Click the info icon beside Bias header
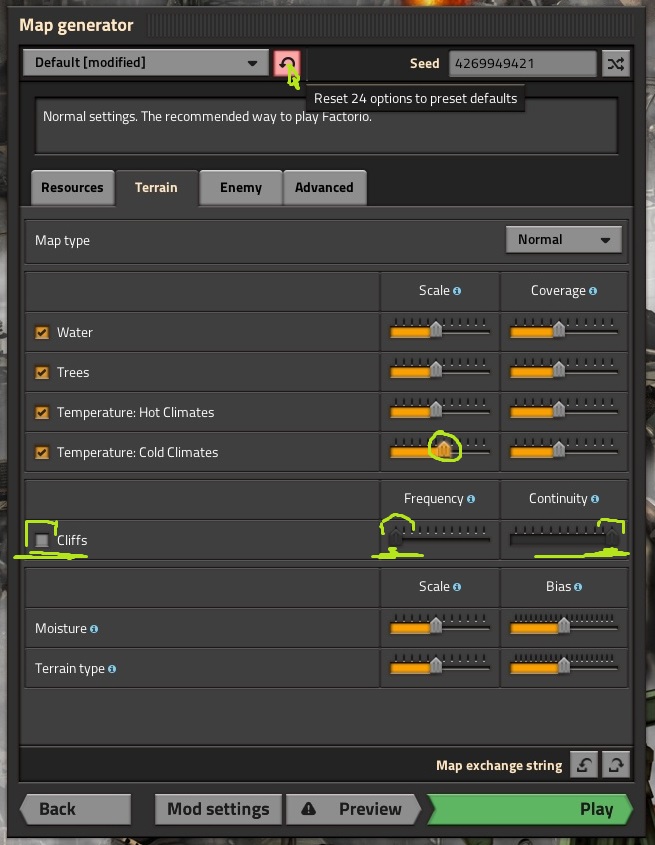 coord(578,587)
